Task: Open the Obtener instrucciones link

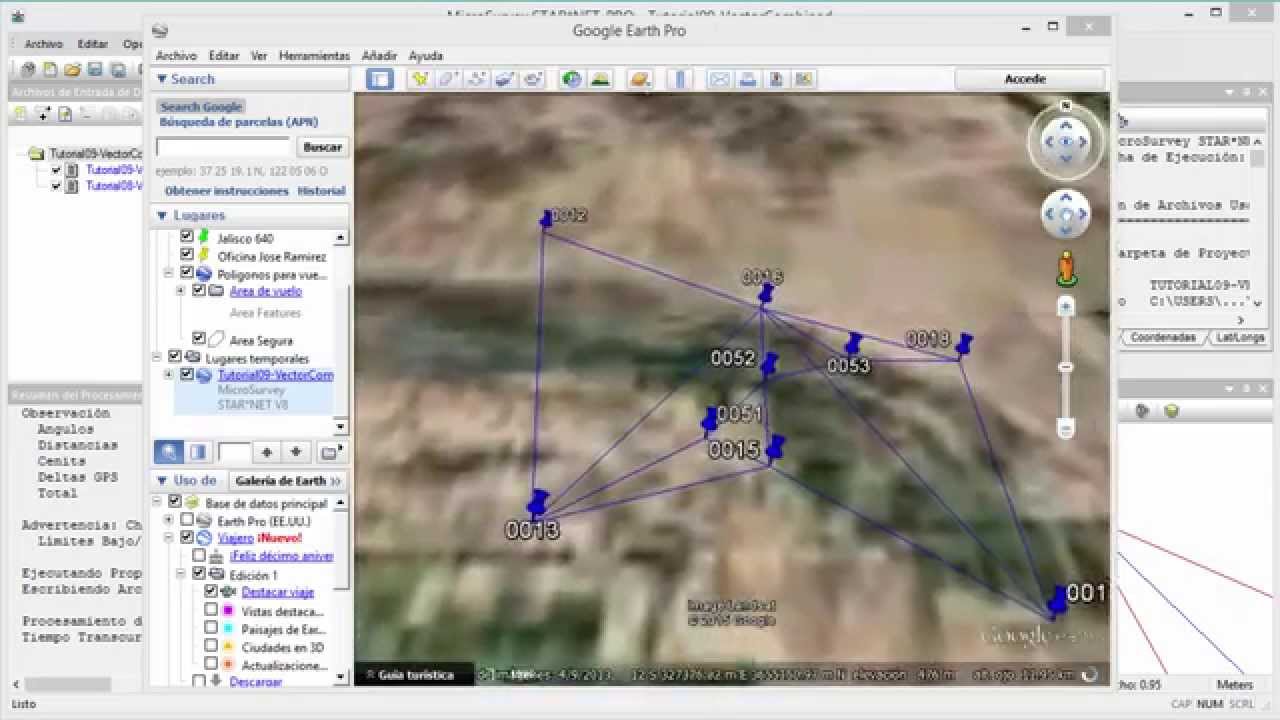Action: (227, 191)
